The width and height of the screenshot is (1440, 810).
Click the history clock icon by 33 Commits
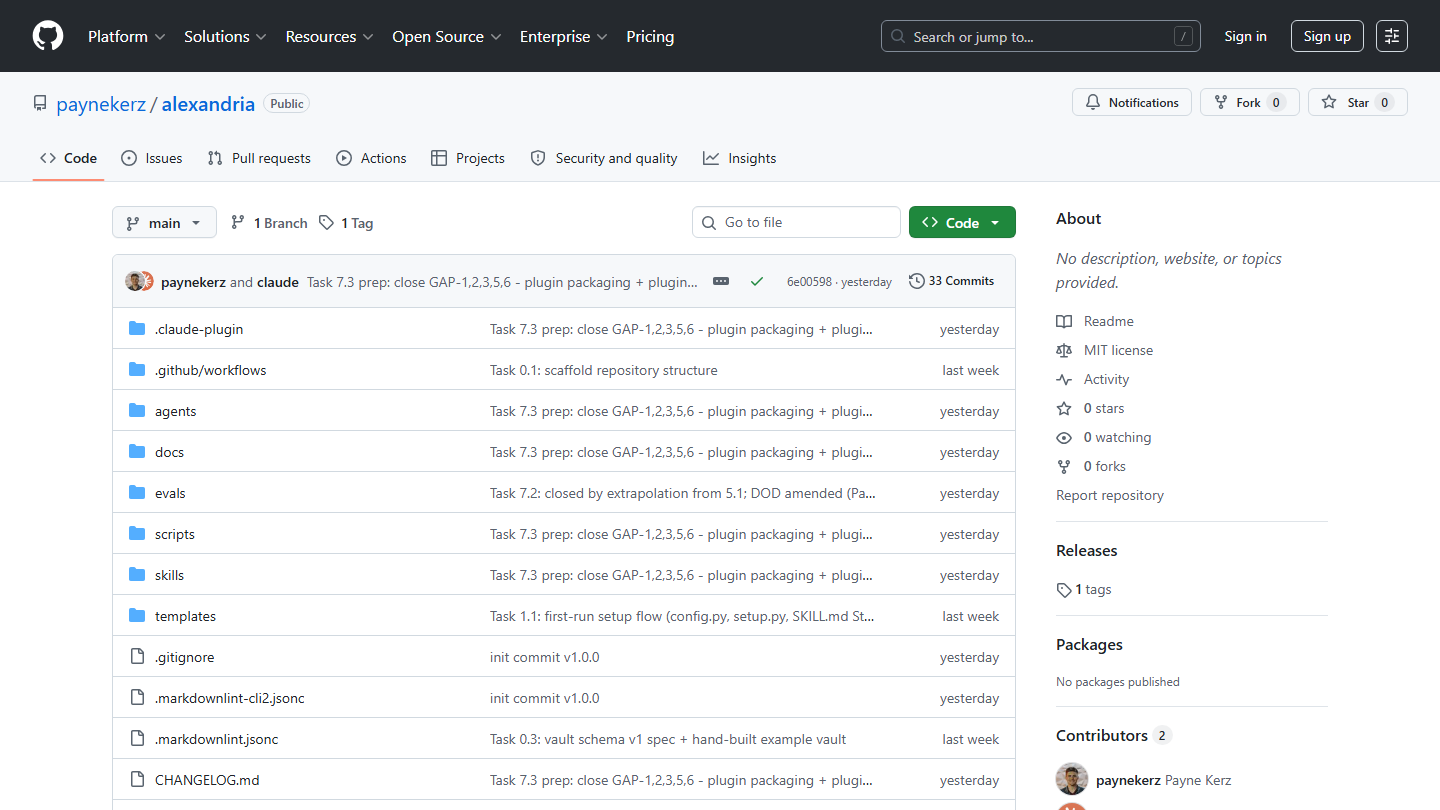(x=916, y=281)
